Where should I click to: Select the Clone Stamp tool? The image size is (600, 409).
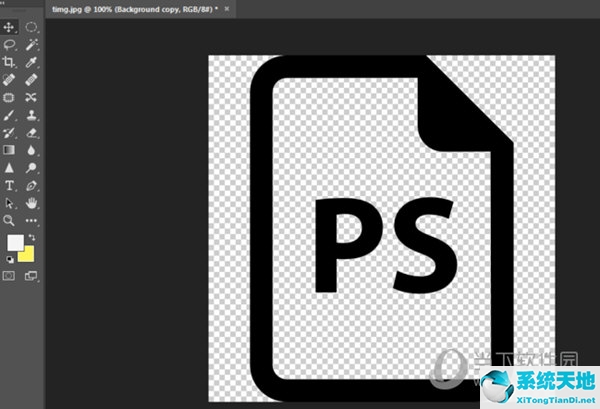tap(32, 114)
